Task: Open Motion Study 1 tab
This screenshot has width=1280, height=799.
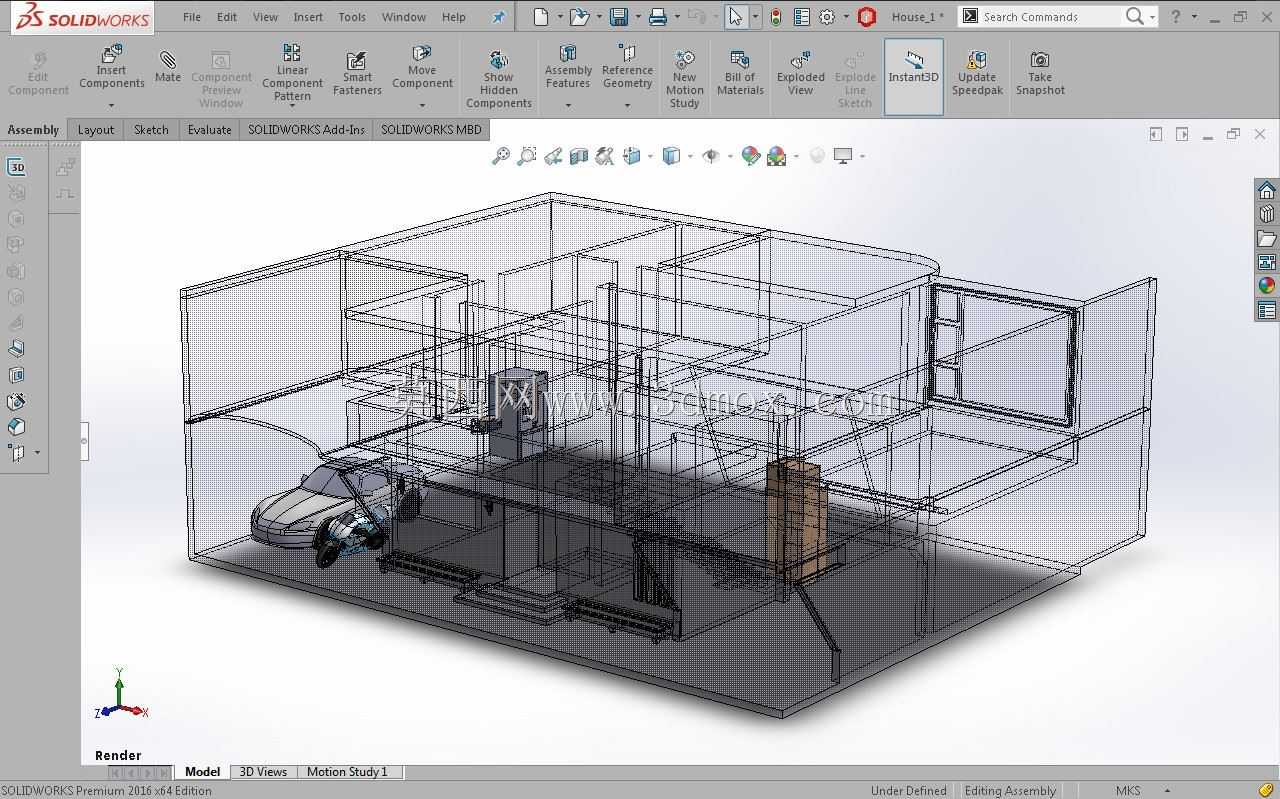Action: [x=347, y=772]
